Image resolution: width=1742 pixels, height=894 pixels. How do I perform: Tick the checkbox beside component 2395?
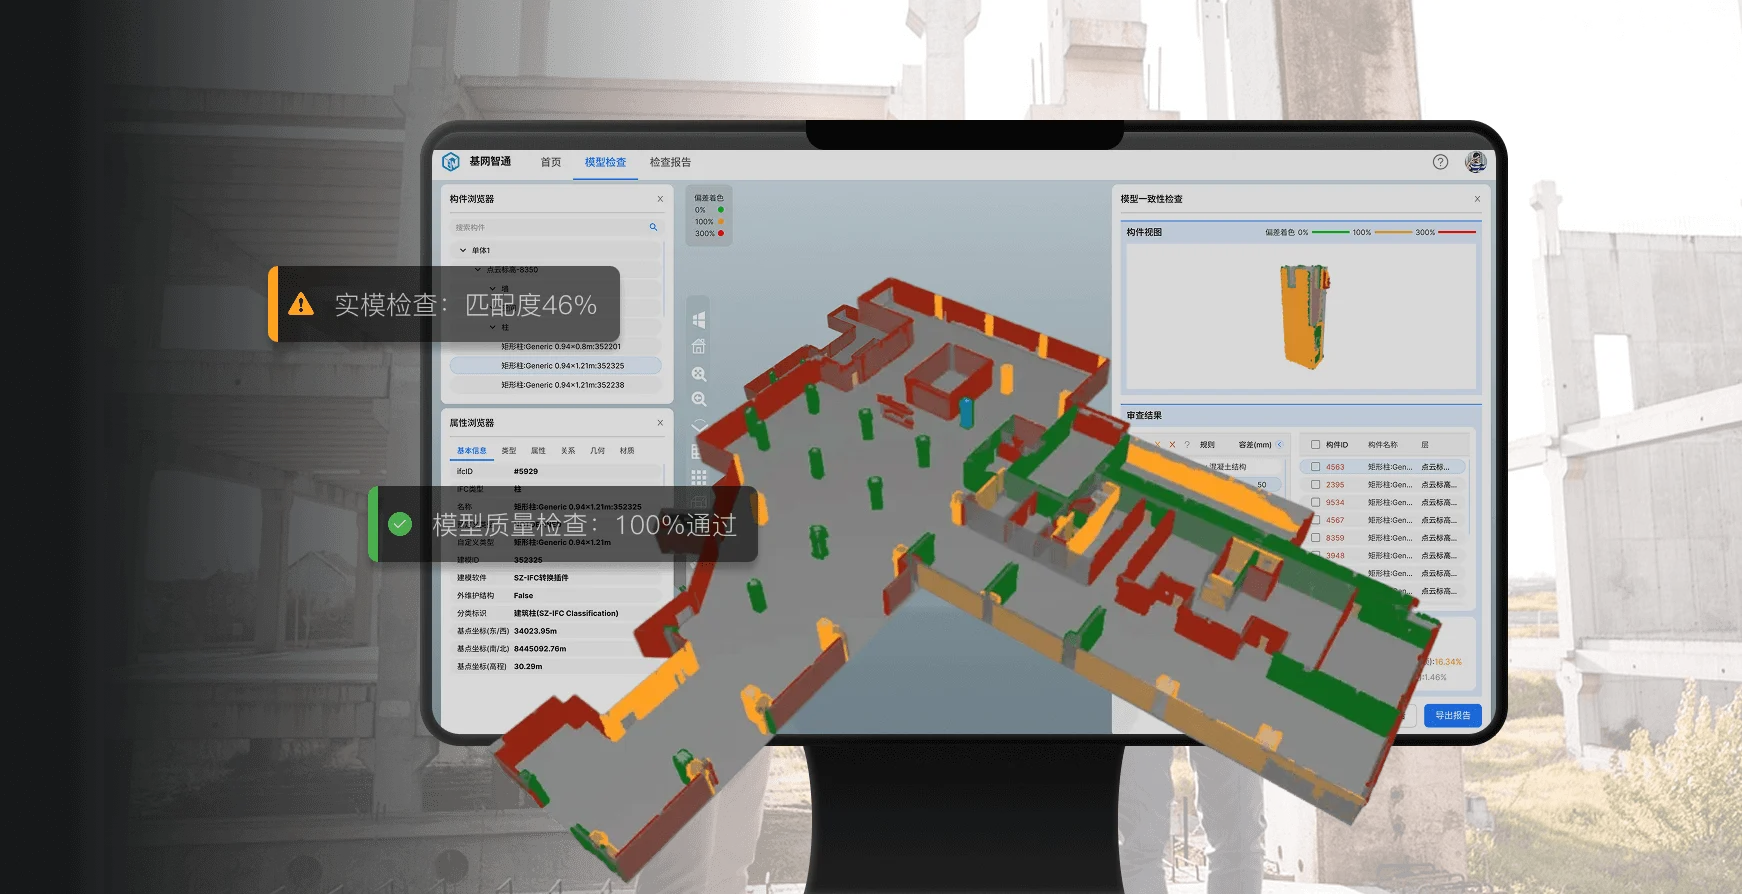tap(1315, 485)
